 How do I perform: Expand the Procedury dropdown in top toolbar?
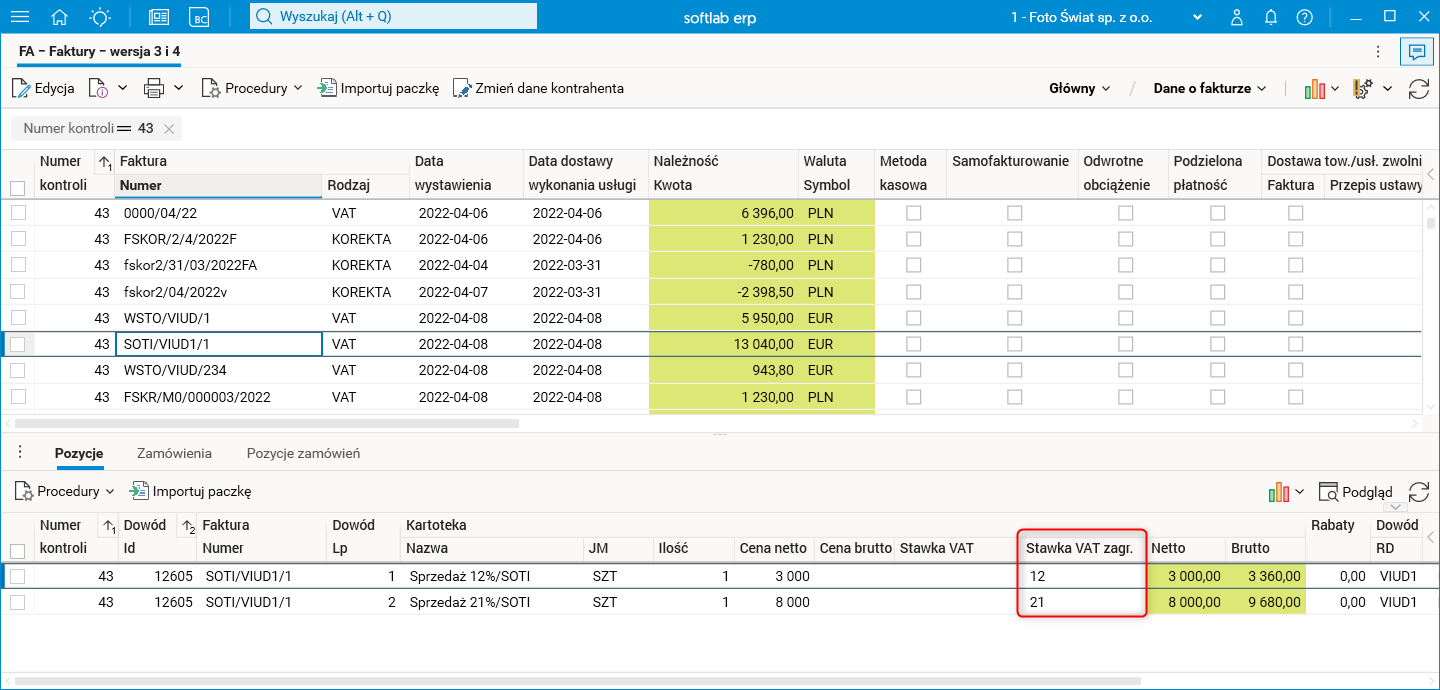pos(252,88)
